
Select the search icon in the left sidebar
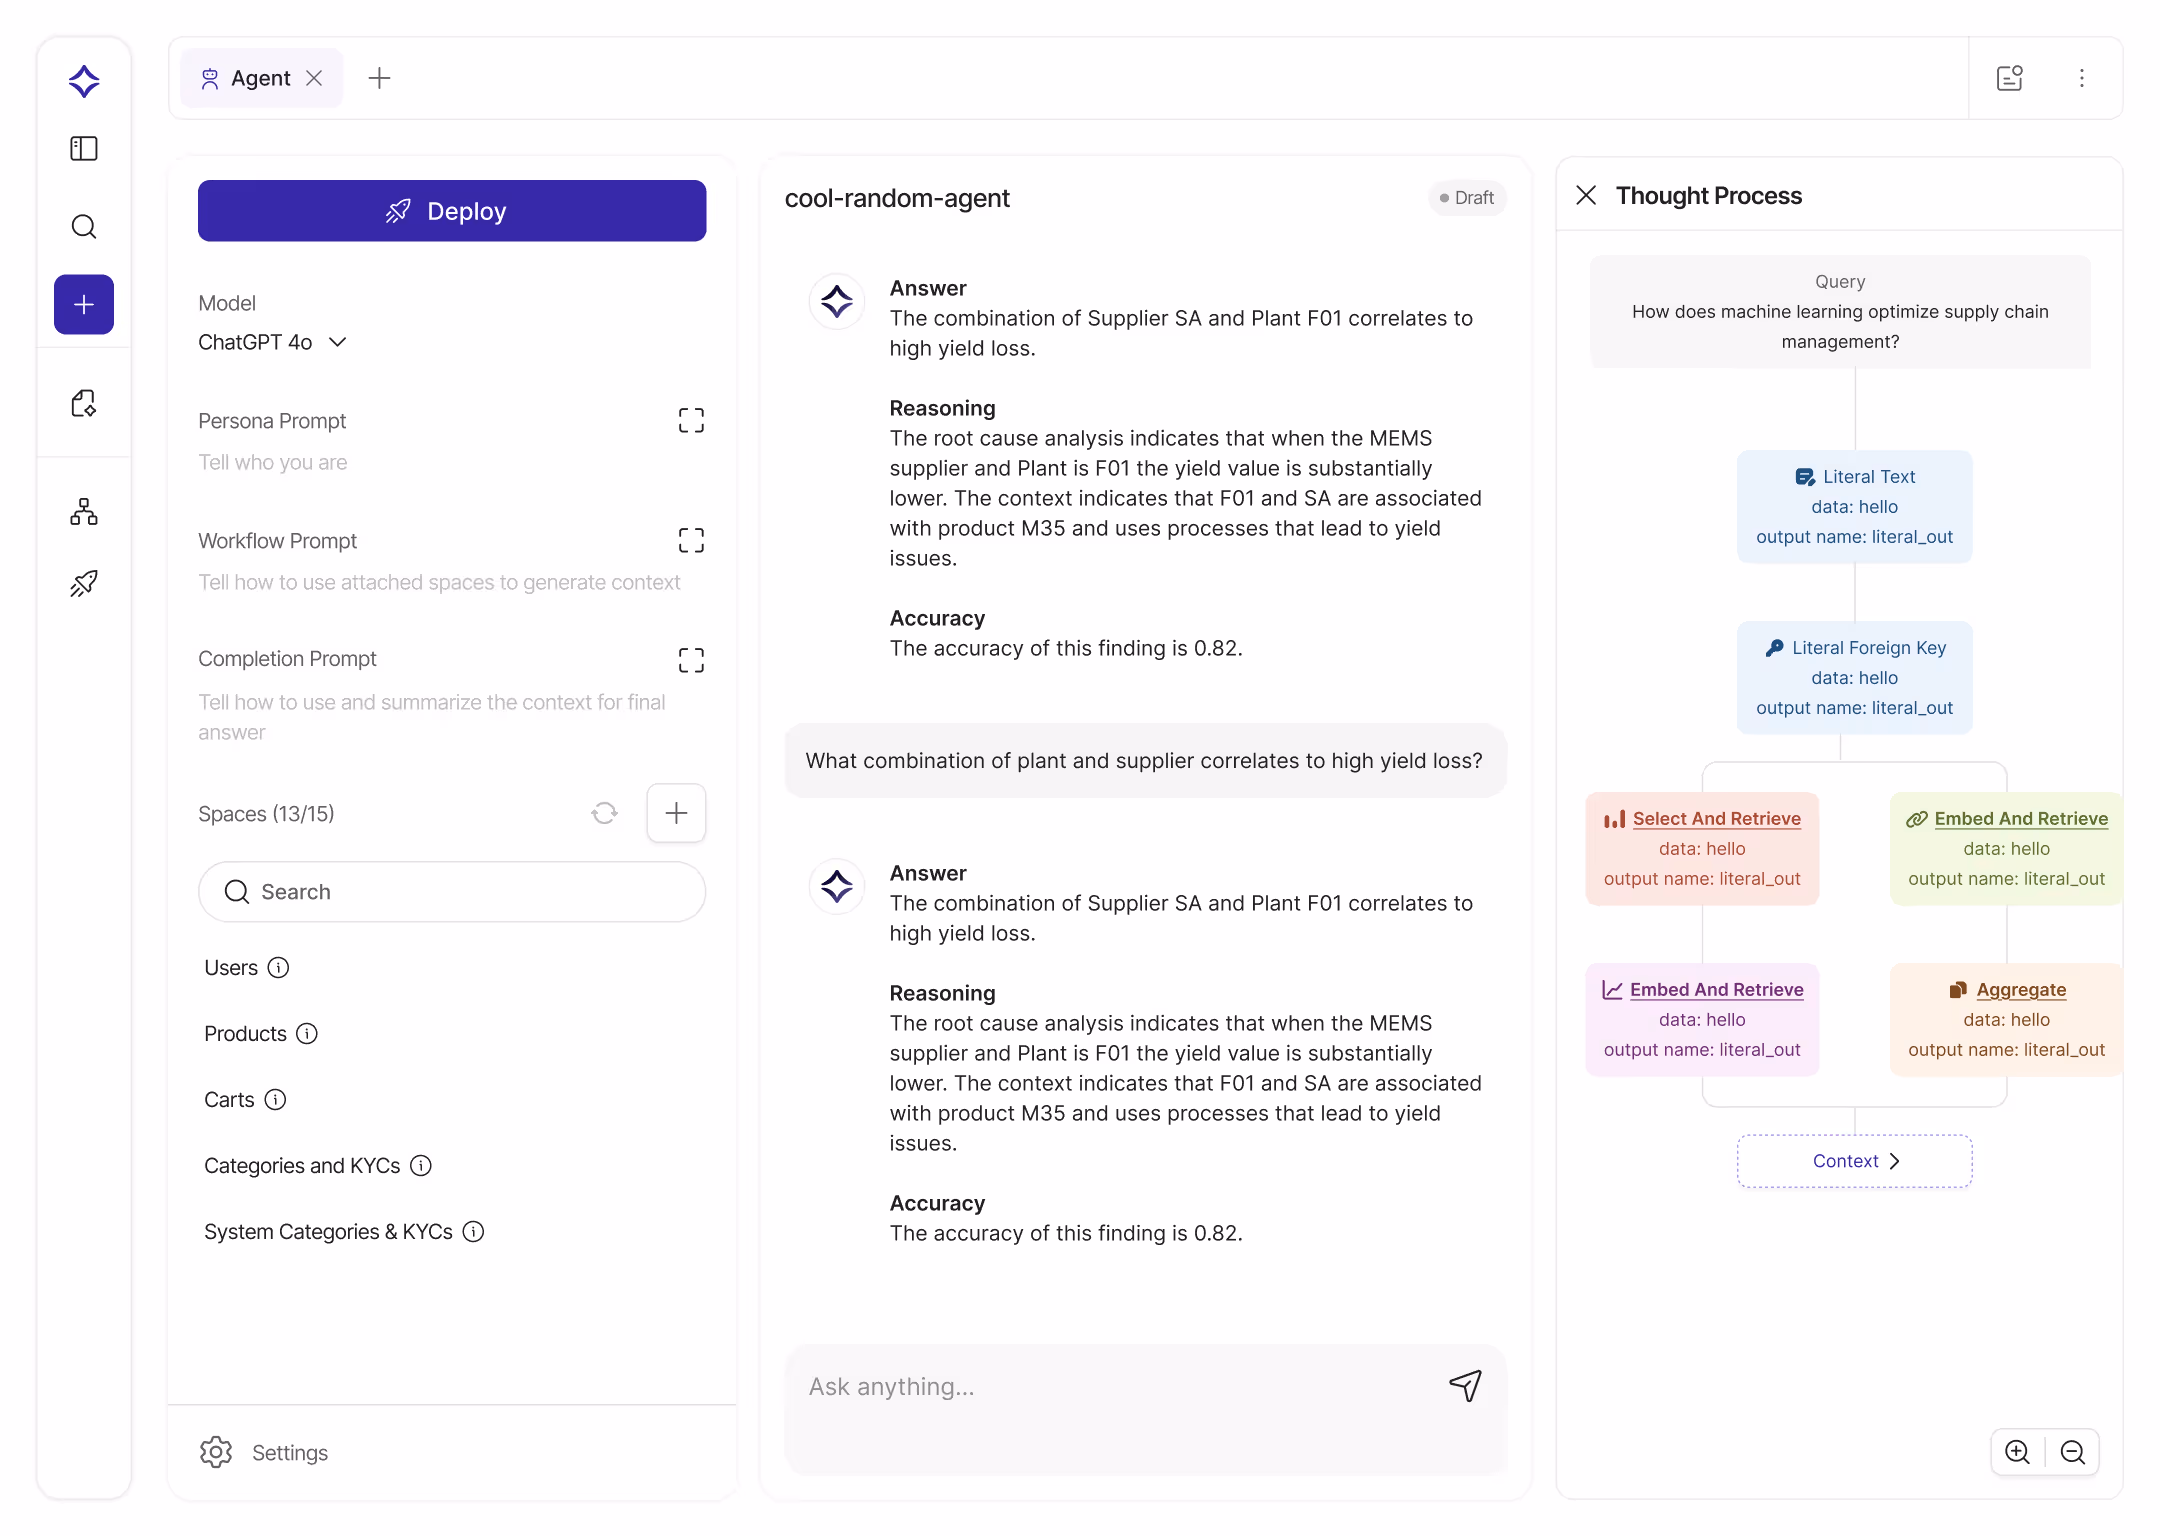pos(84,226)
